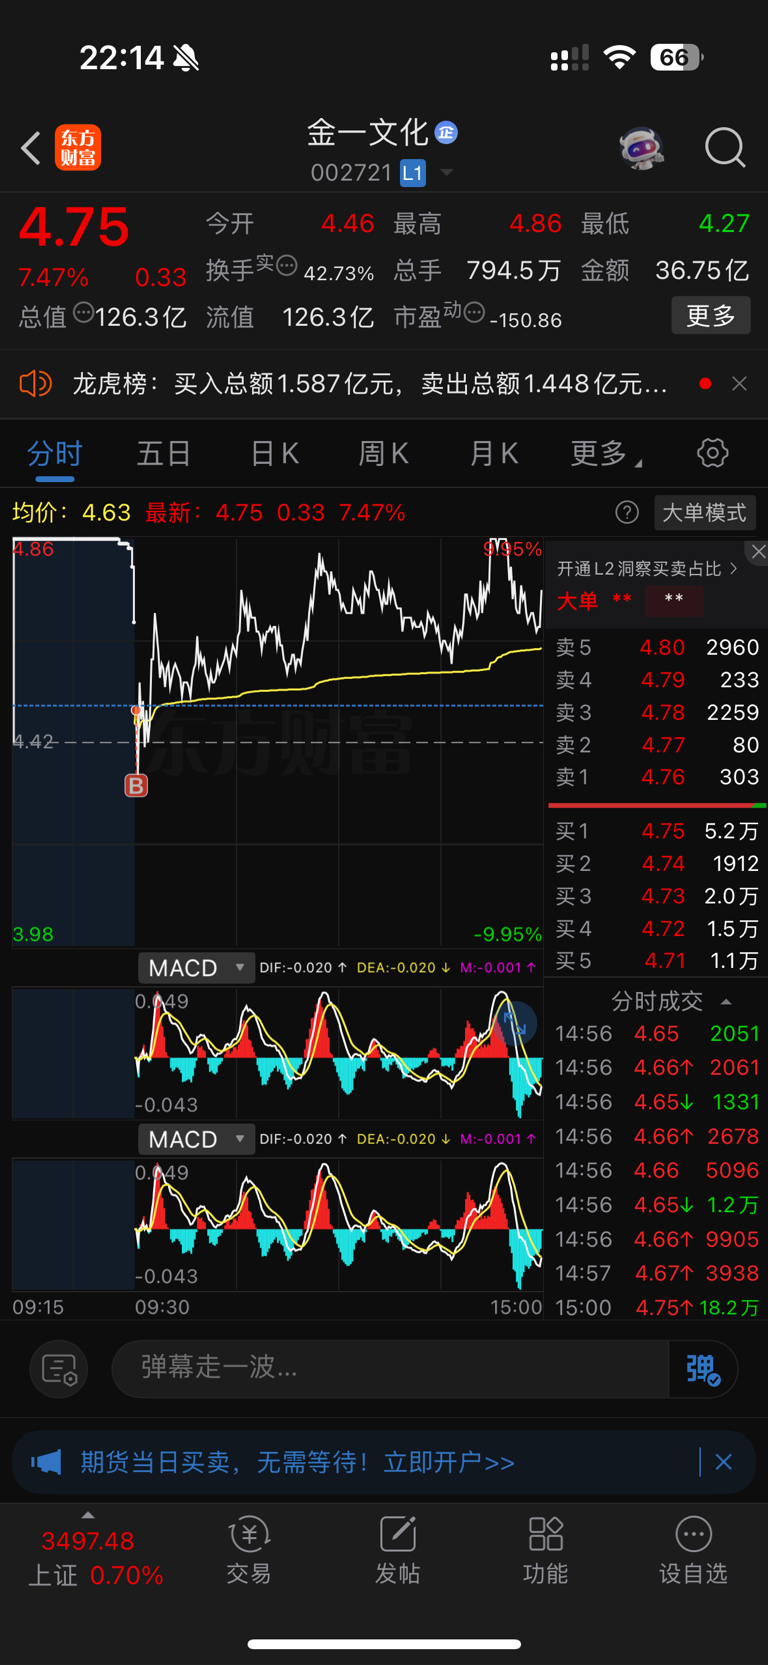Image resolution: width=769 pixels, height=1665 pixels.
Task: Open the bullet-comment list settings icon
Action: pyautogui.click(x=59, y=1369)
